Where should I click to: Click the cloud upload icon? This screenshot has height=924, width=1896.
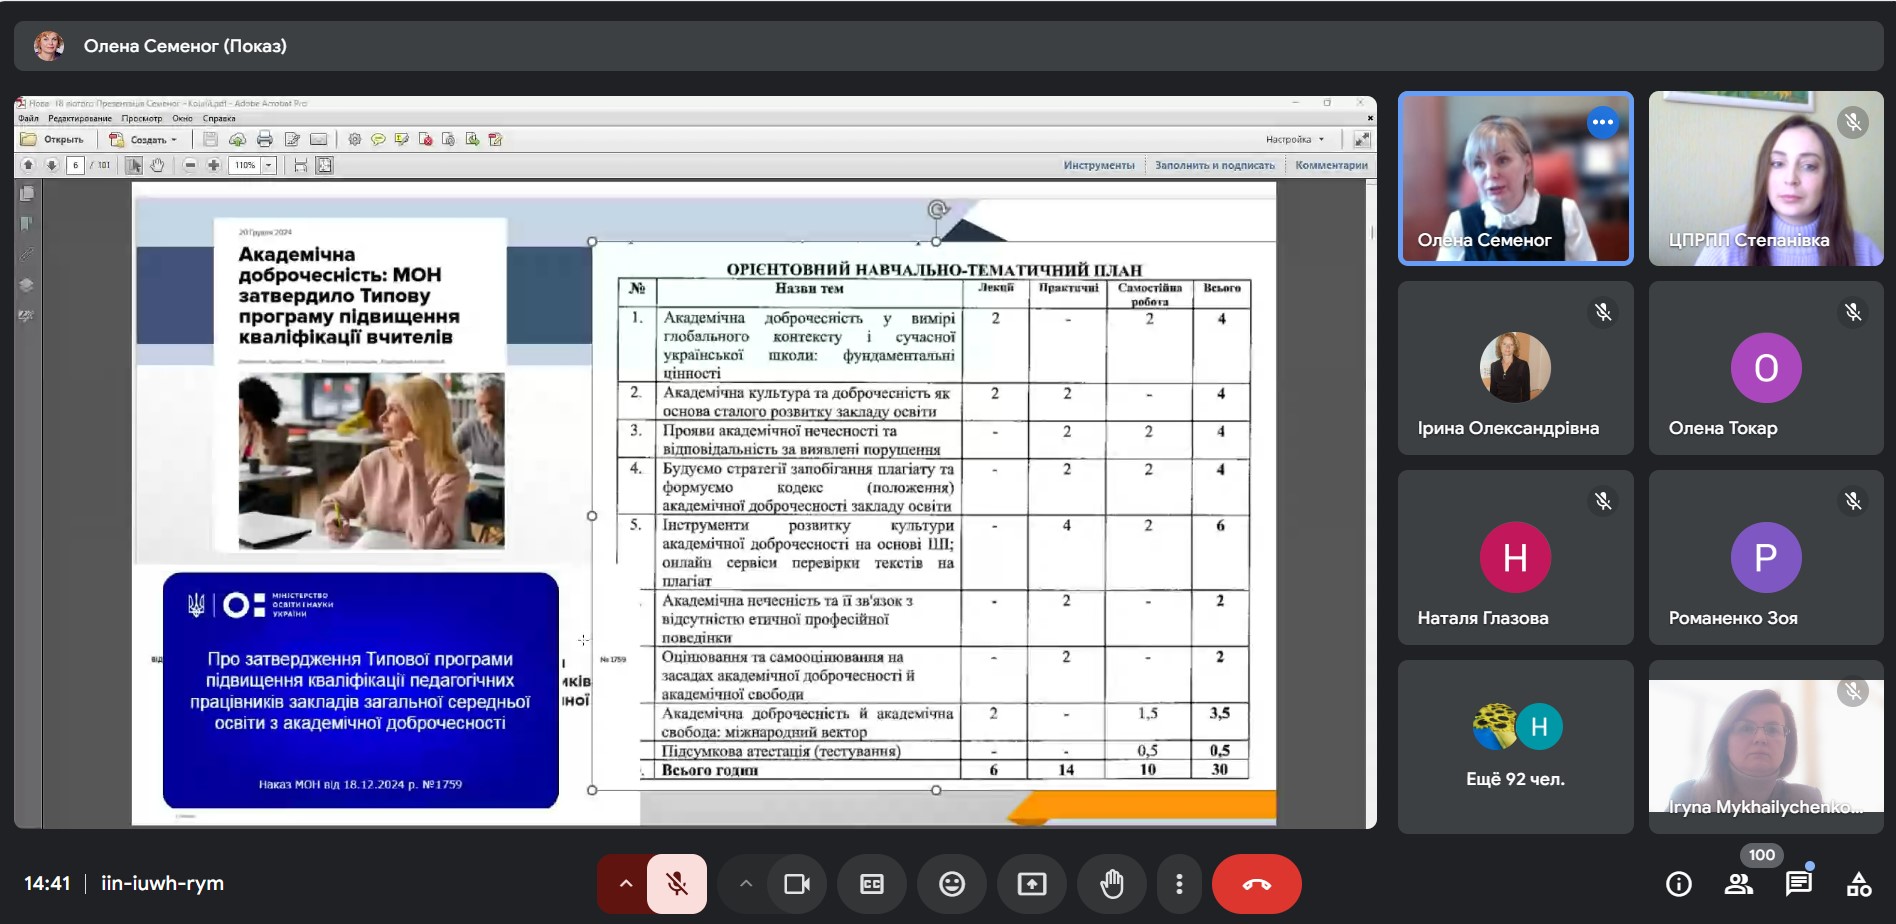(x=238, y=139)
